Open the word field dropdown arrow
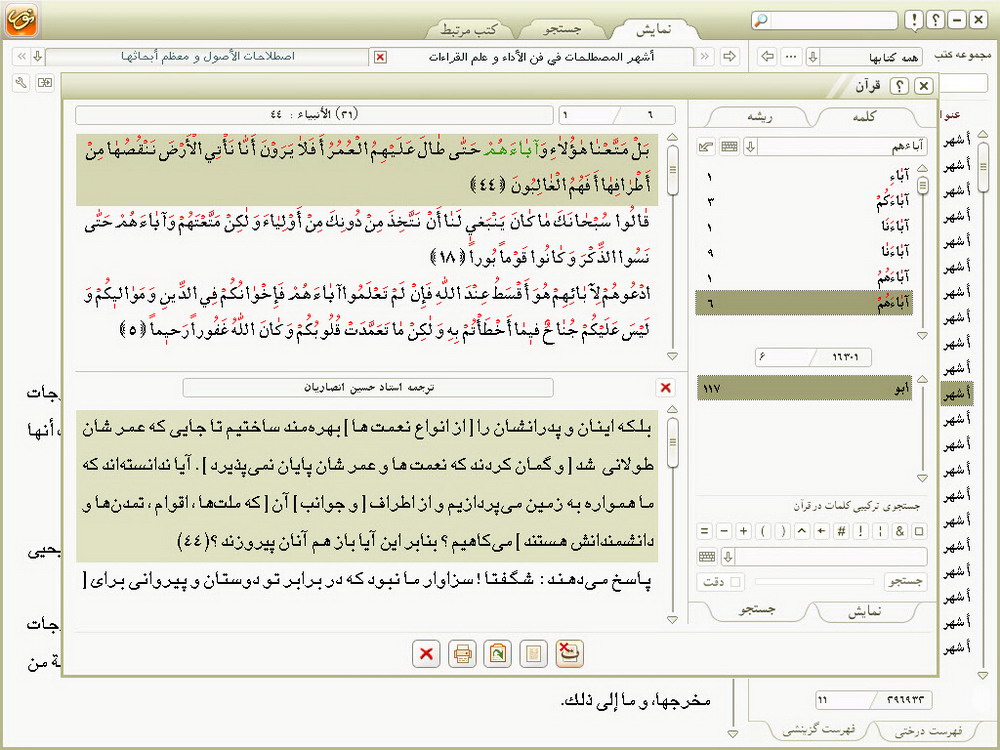 click(751, 147)
